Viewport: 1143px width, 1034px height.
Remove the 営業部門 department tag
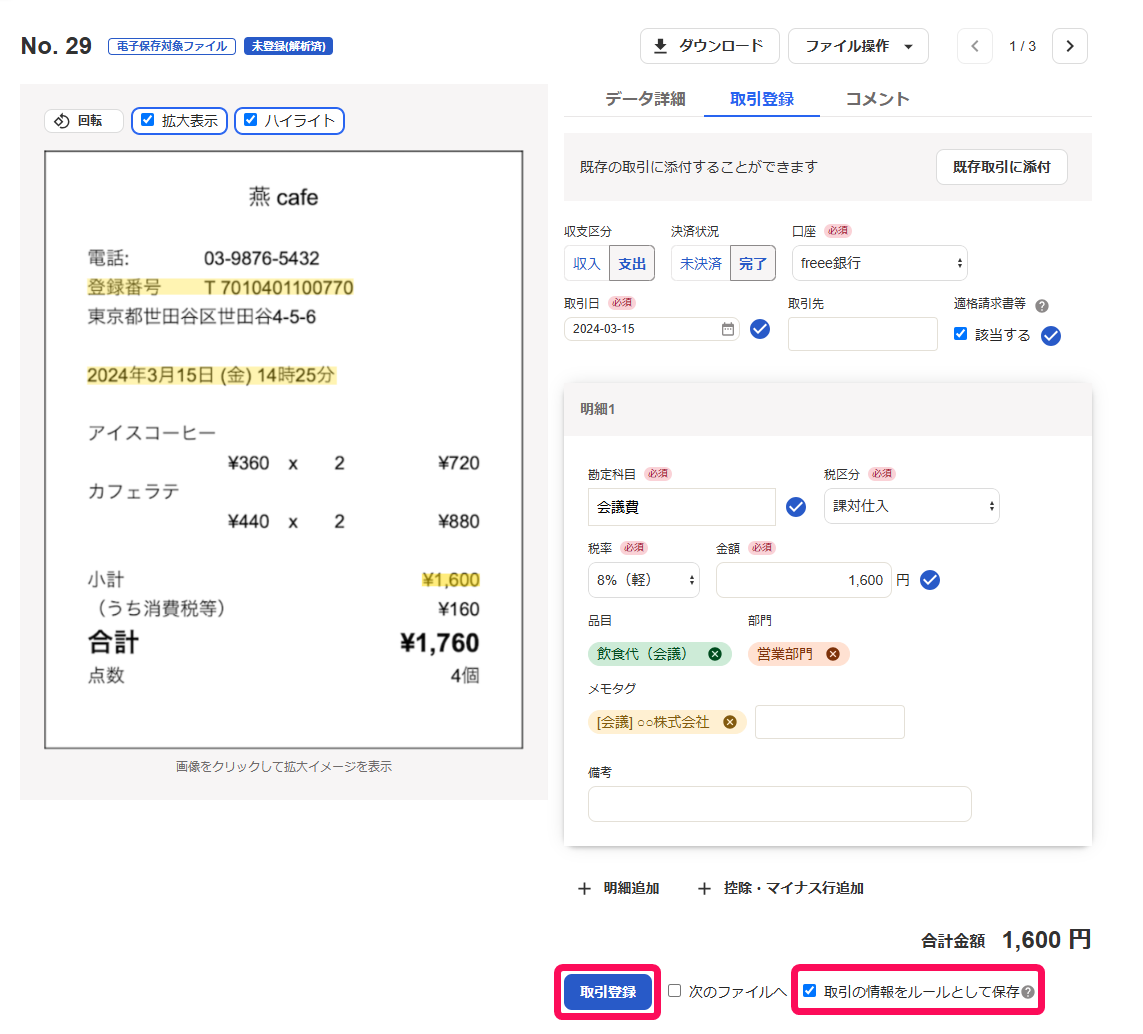pyautogui.click(x=832, y=654)
